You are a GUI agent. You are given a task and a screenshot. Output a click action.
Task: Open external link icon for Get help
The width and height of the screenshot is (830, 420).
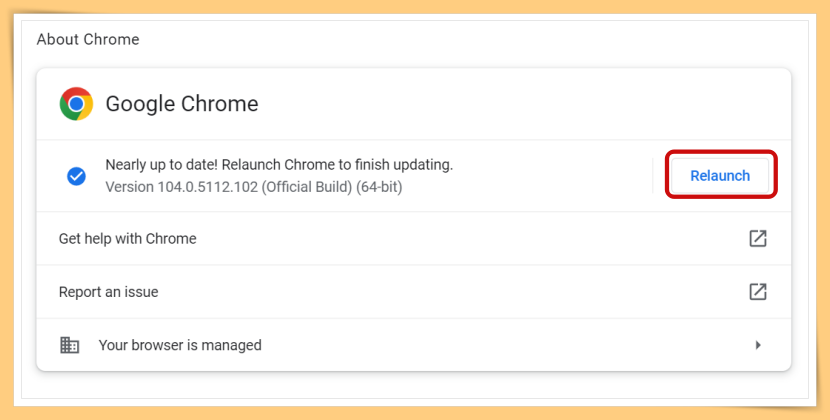(x=757, y=238)
